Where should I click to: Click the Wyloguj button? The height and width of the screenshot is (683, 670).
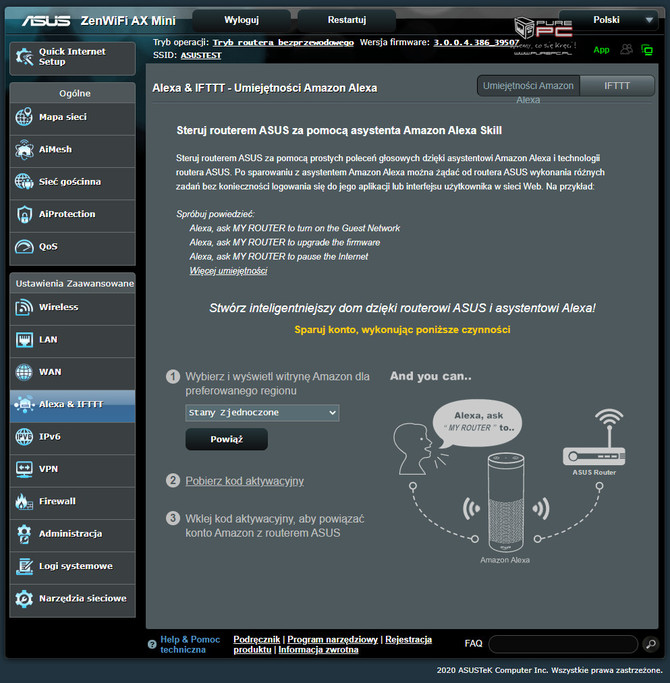pos(241,20)
